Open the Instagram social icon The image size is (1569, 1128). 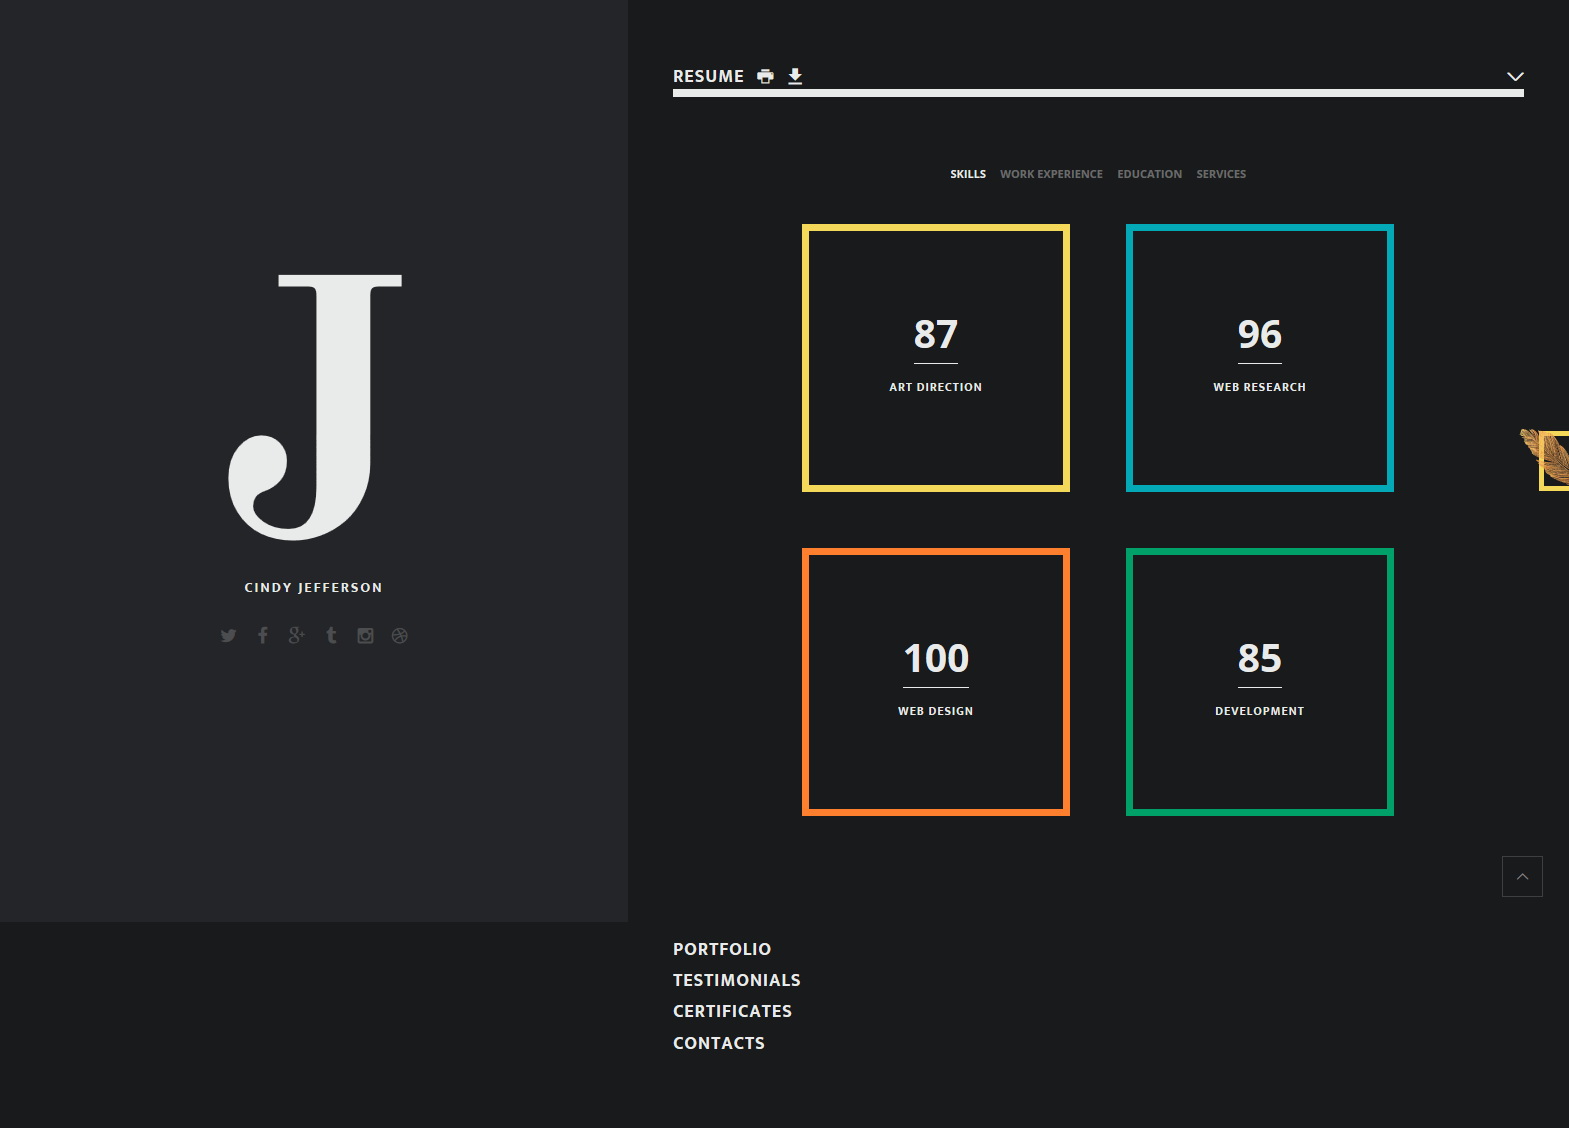pos(365,635)
